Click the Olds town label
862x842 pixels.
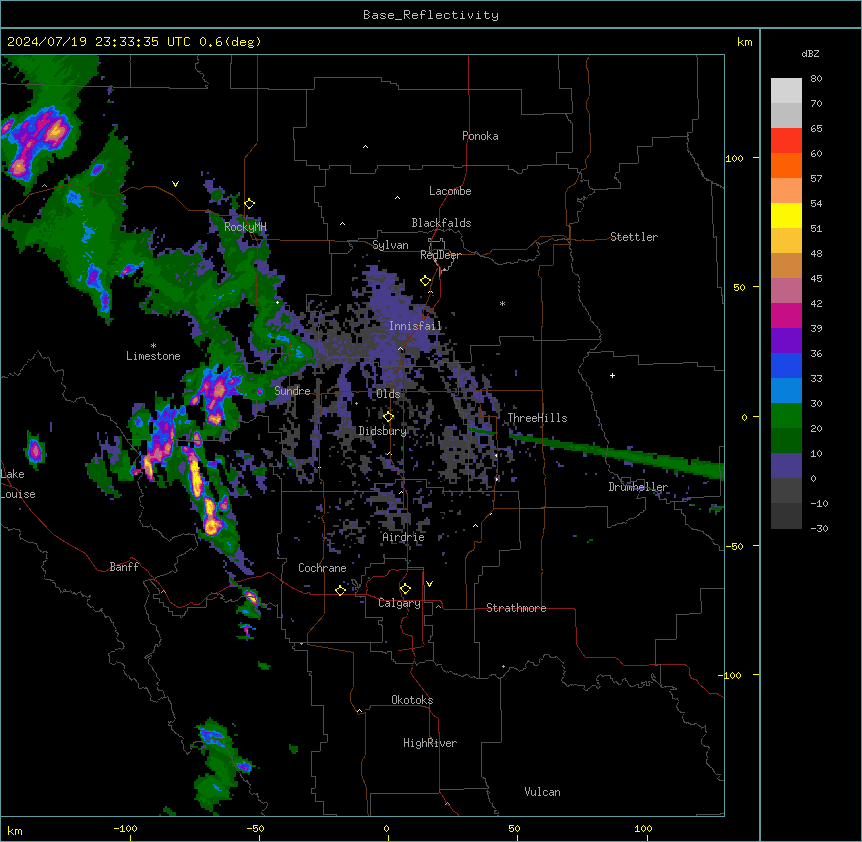(x=388, y=394)
